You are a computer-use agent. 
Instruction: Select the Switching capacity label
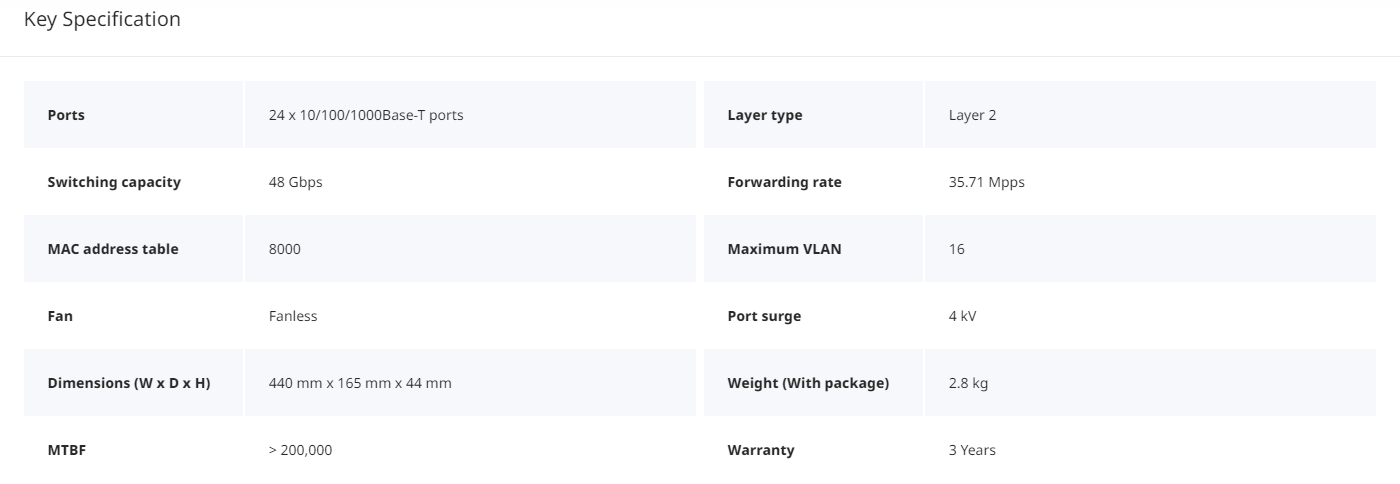pyautogui.click(x=114, y=182)
